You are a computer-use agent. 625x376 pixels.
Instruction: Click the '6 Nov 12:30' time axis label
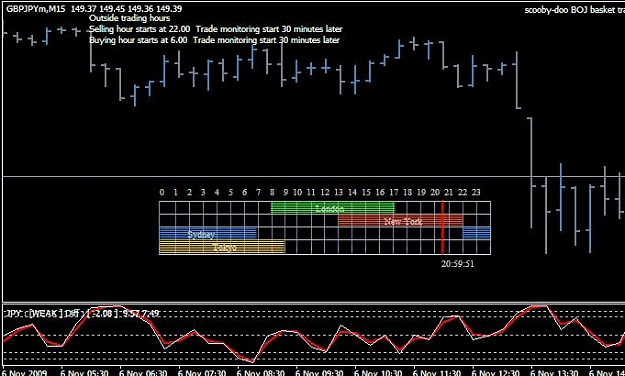coord(495,373)
